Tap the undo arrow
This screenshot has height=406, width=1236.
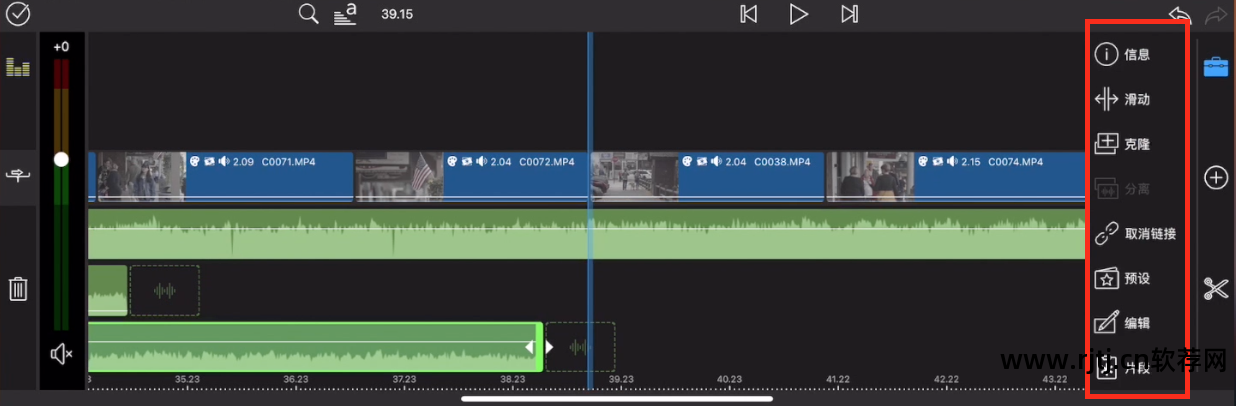(1180, 15)
